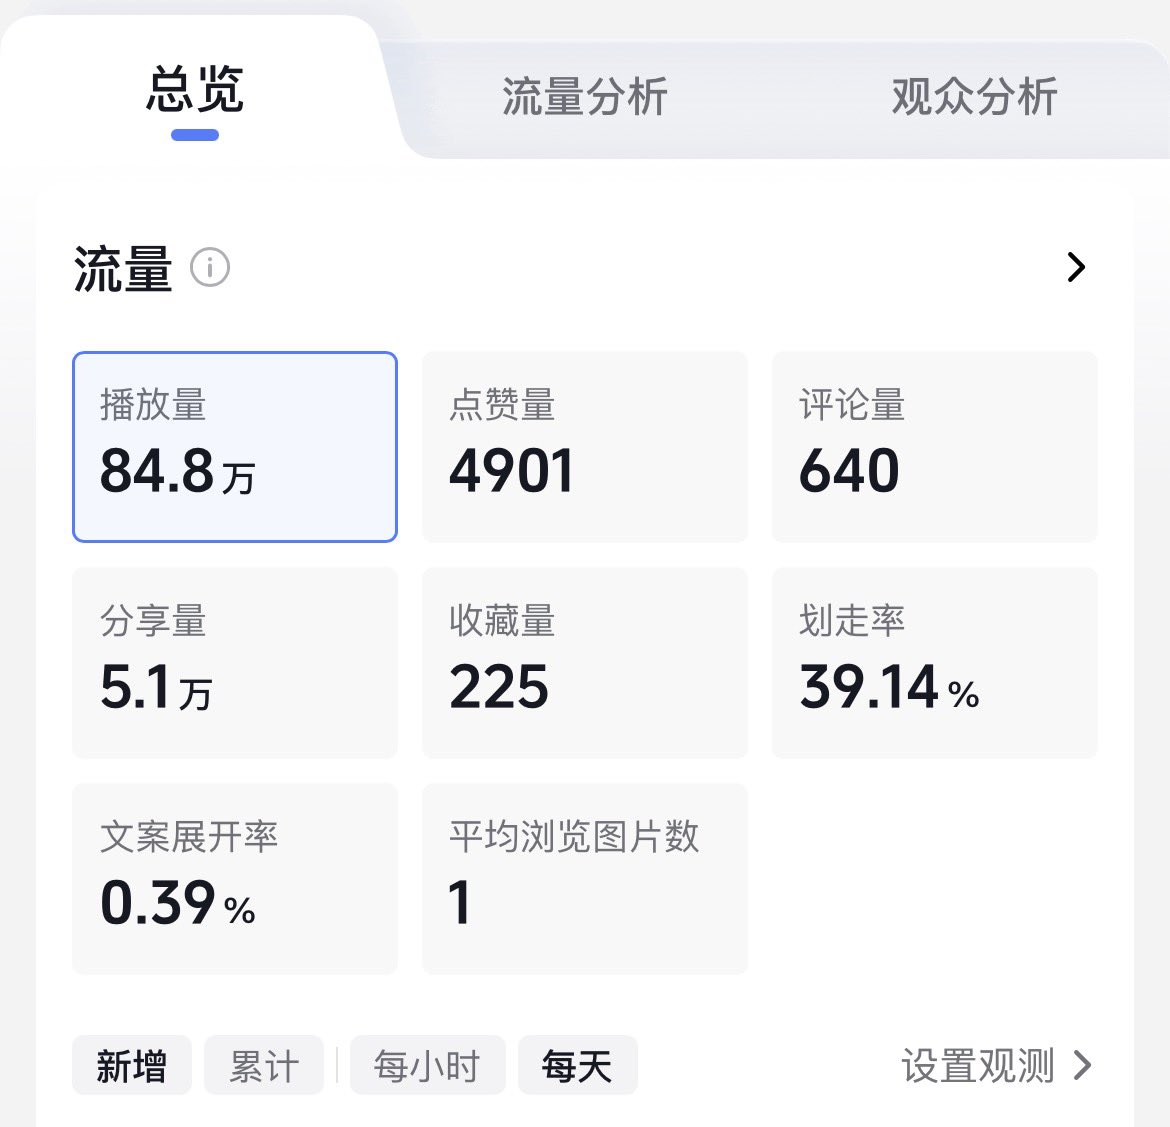1170x1127 pixels.
Task: Toggle the 累计 view option
Action: (264, 1065)
